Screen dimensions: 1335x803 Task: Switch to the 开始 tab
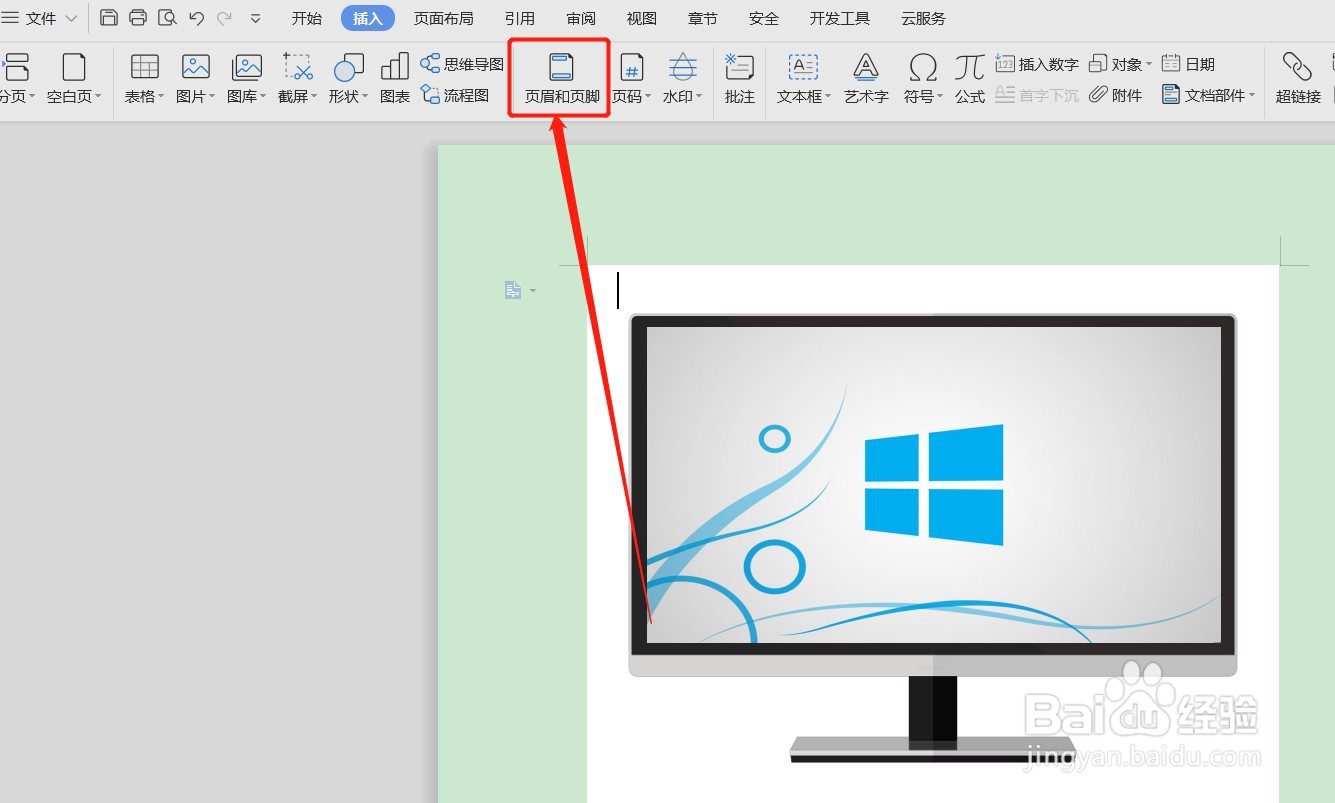(307, 18)
